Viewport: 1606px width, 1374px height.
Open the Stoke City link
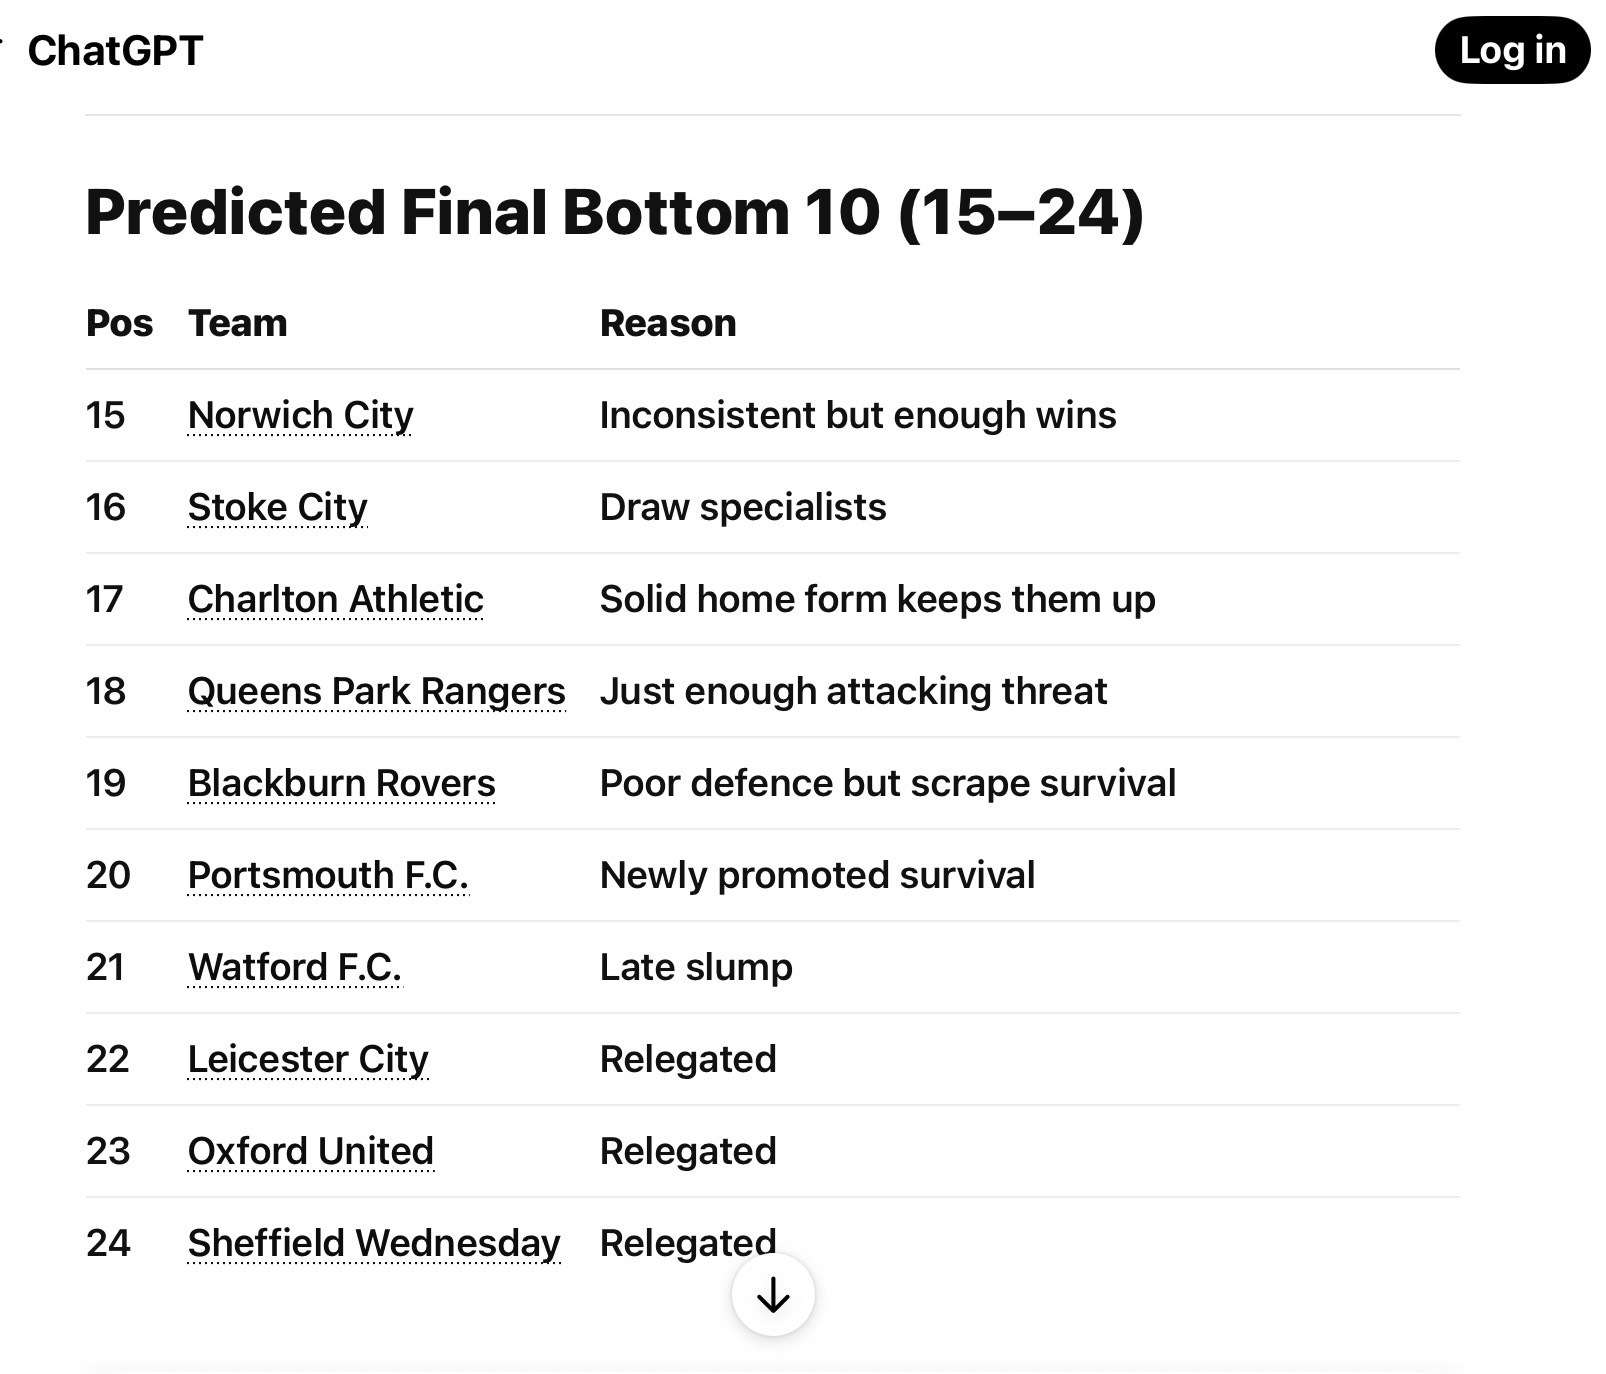click(277, 507)
